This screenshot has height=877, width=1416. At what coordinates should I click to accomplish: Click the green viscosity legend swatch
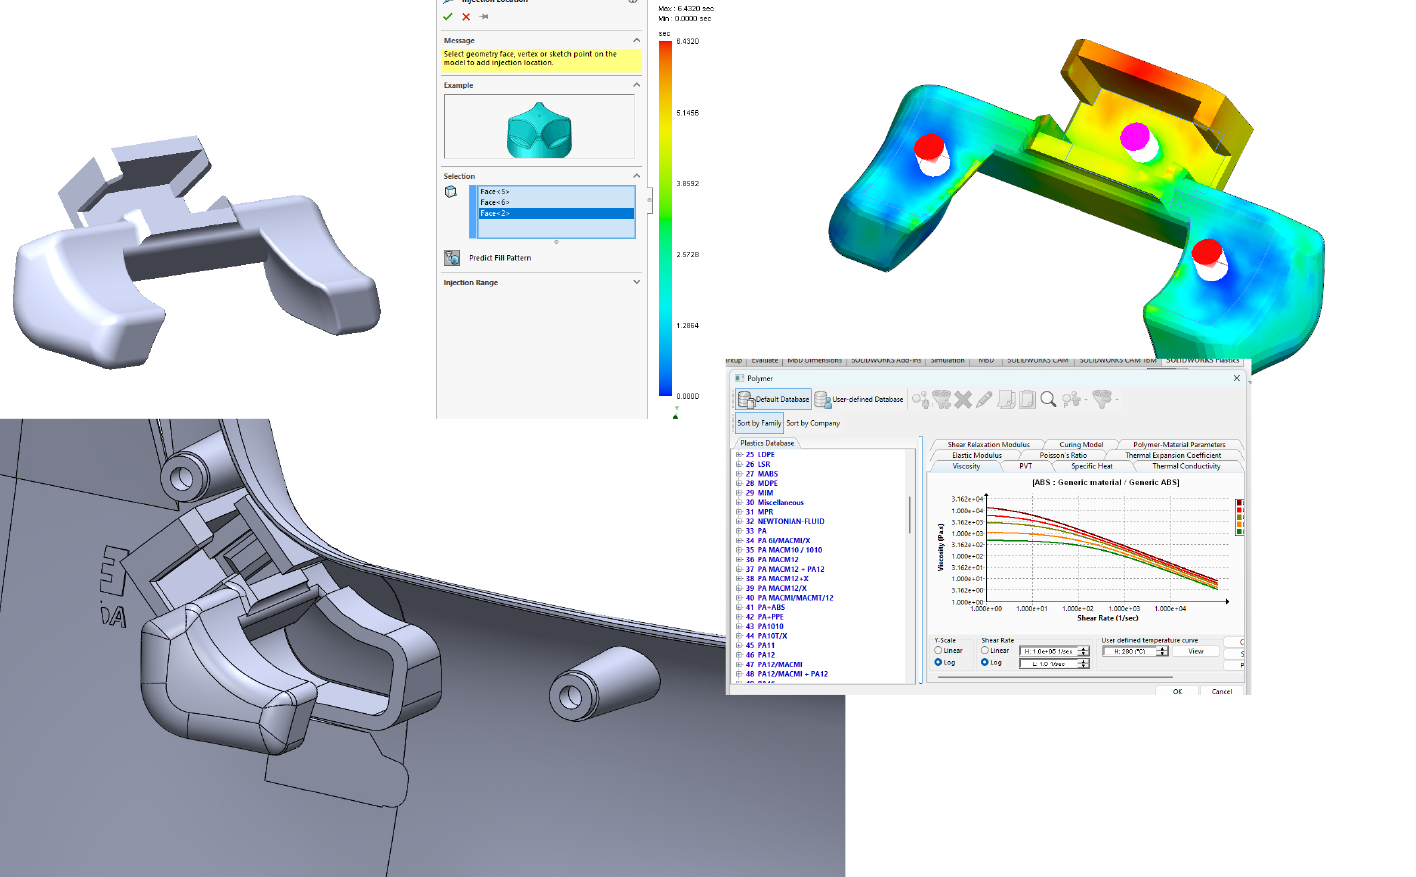[1239, 532]
